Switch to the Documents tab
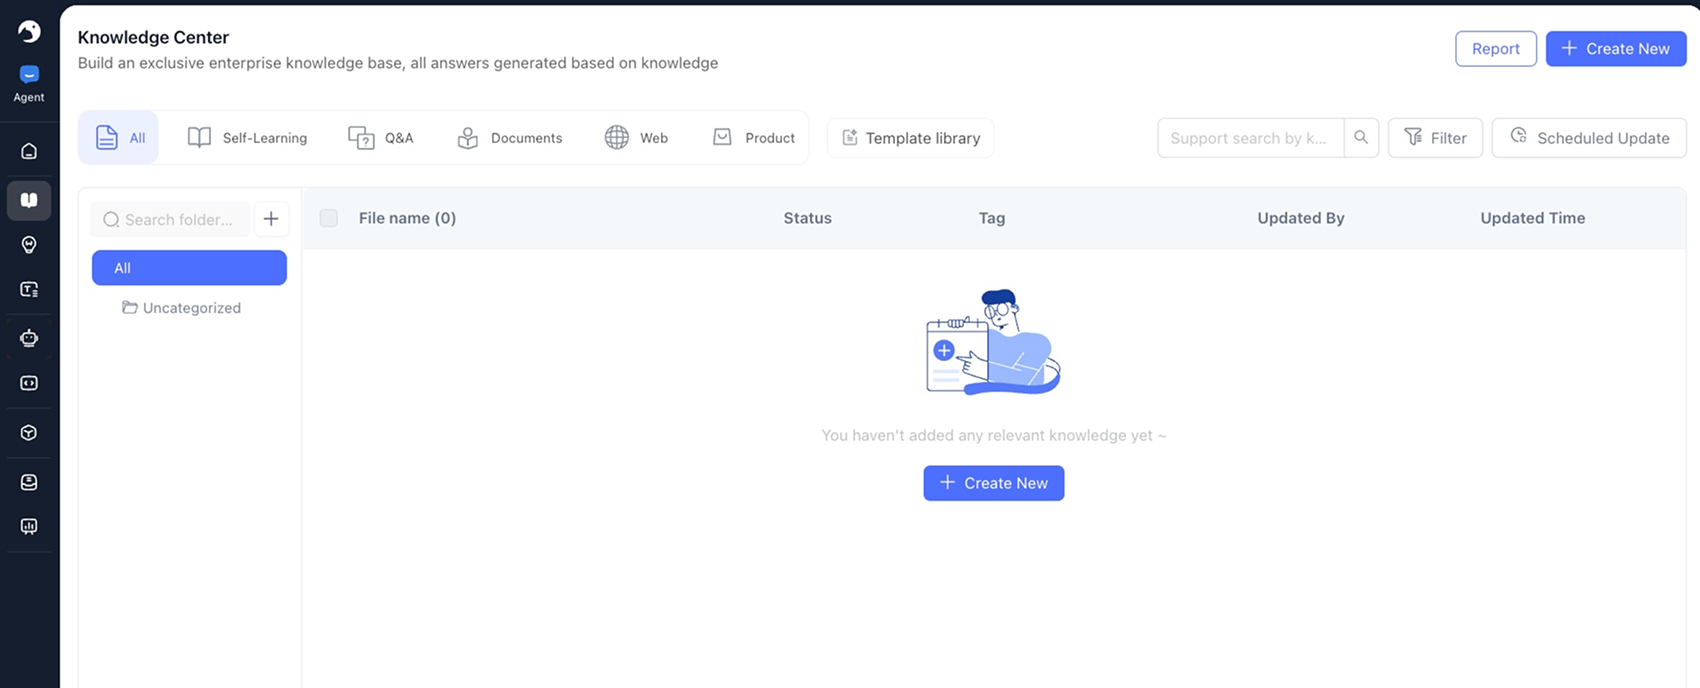 coord(509,138)
